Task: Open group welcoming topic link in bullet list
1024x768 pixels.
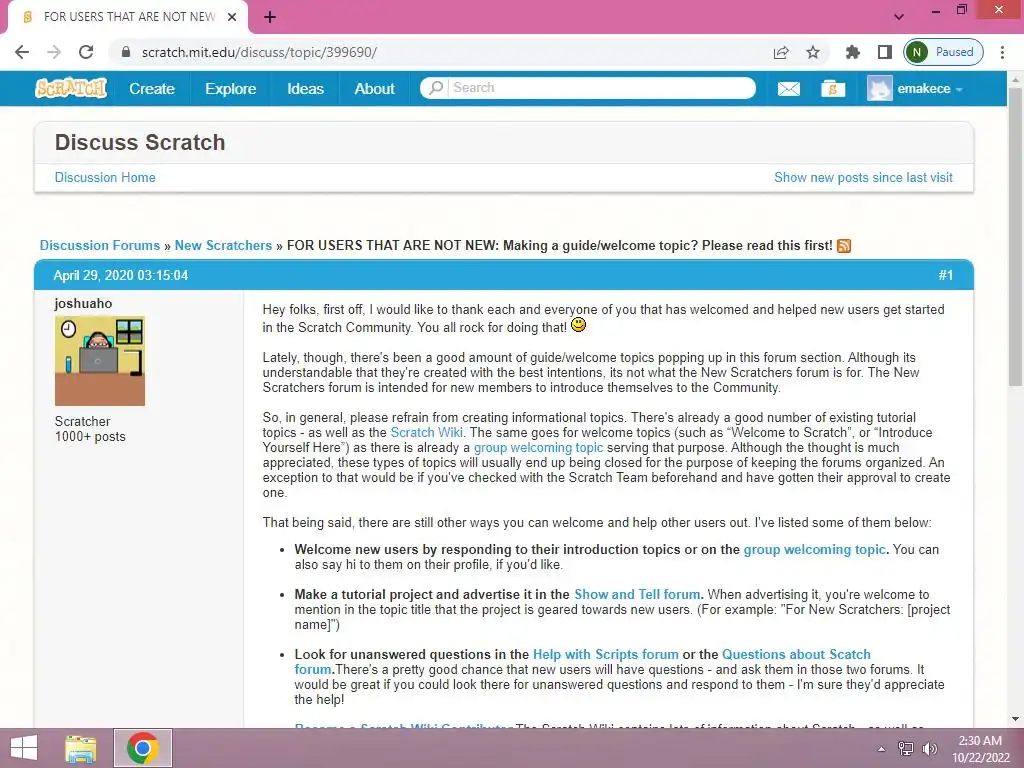Action: [x=814, y=550]
